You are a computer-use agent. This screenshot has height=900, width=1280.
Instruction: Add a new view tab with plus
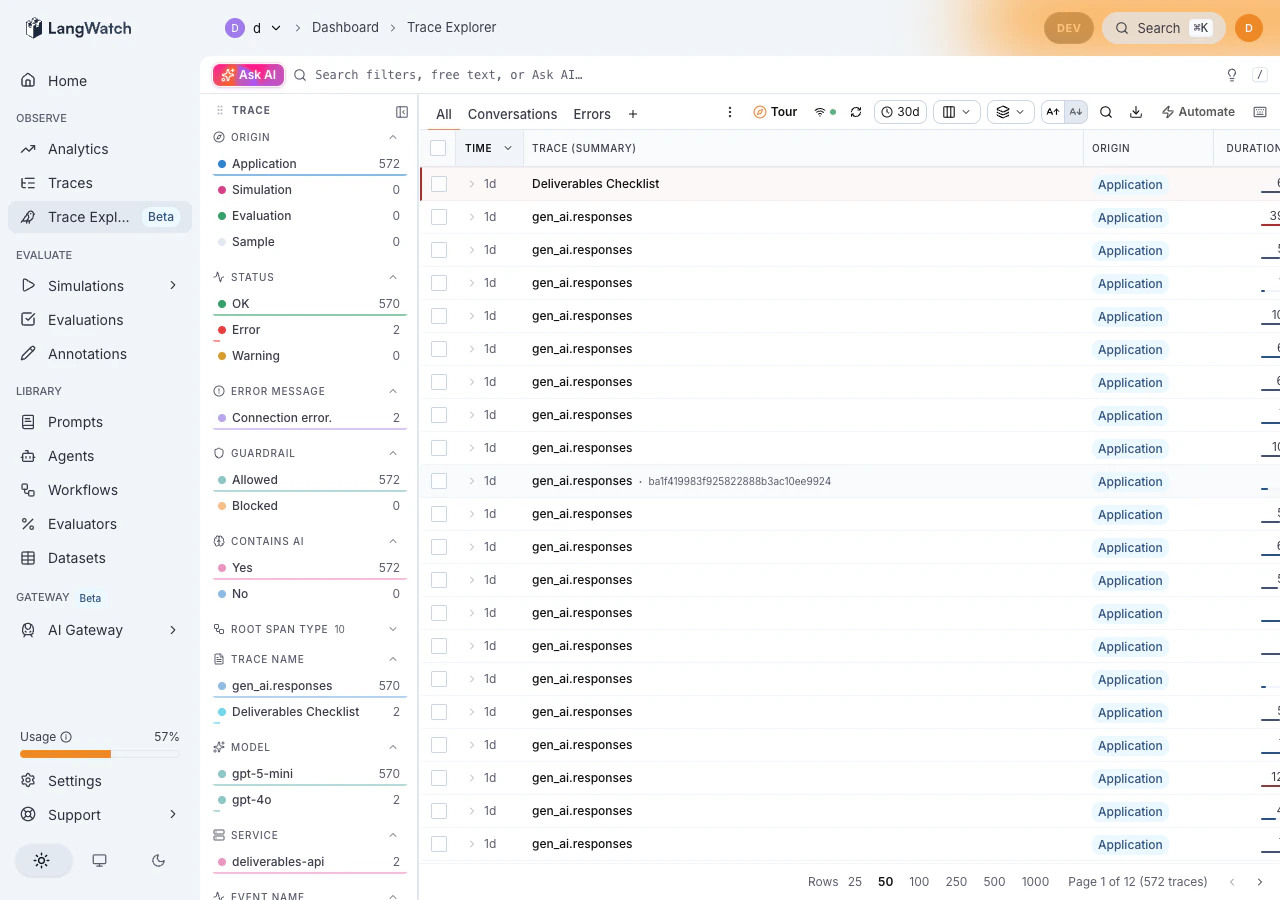[633, 114]
